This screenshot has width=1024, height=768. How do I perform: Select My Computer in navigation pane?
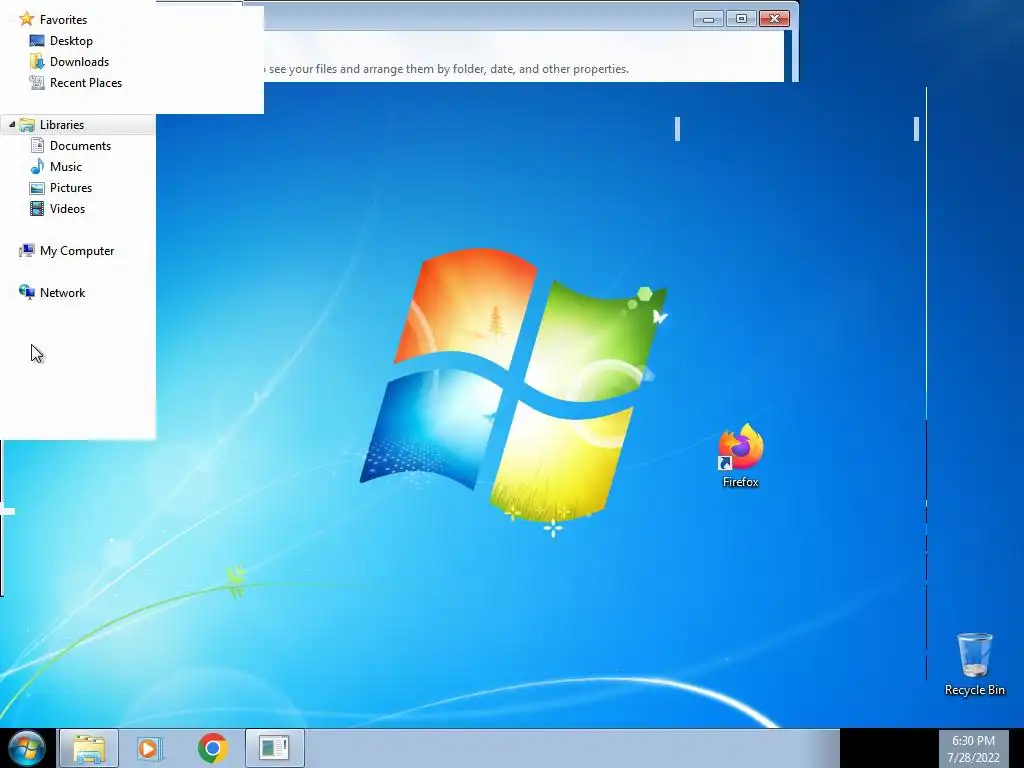[77, 251]
